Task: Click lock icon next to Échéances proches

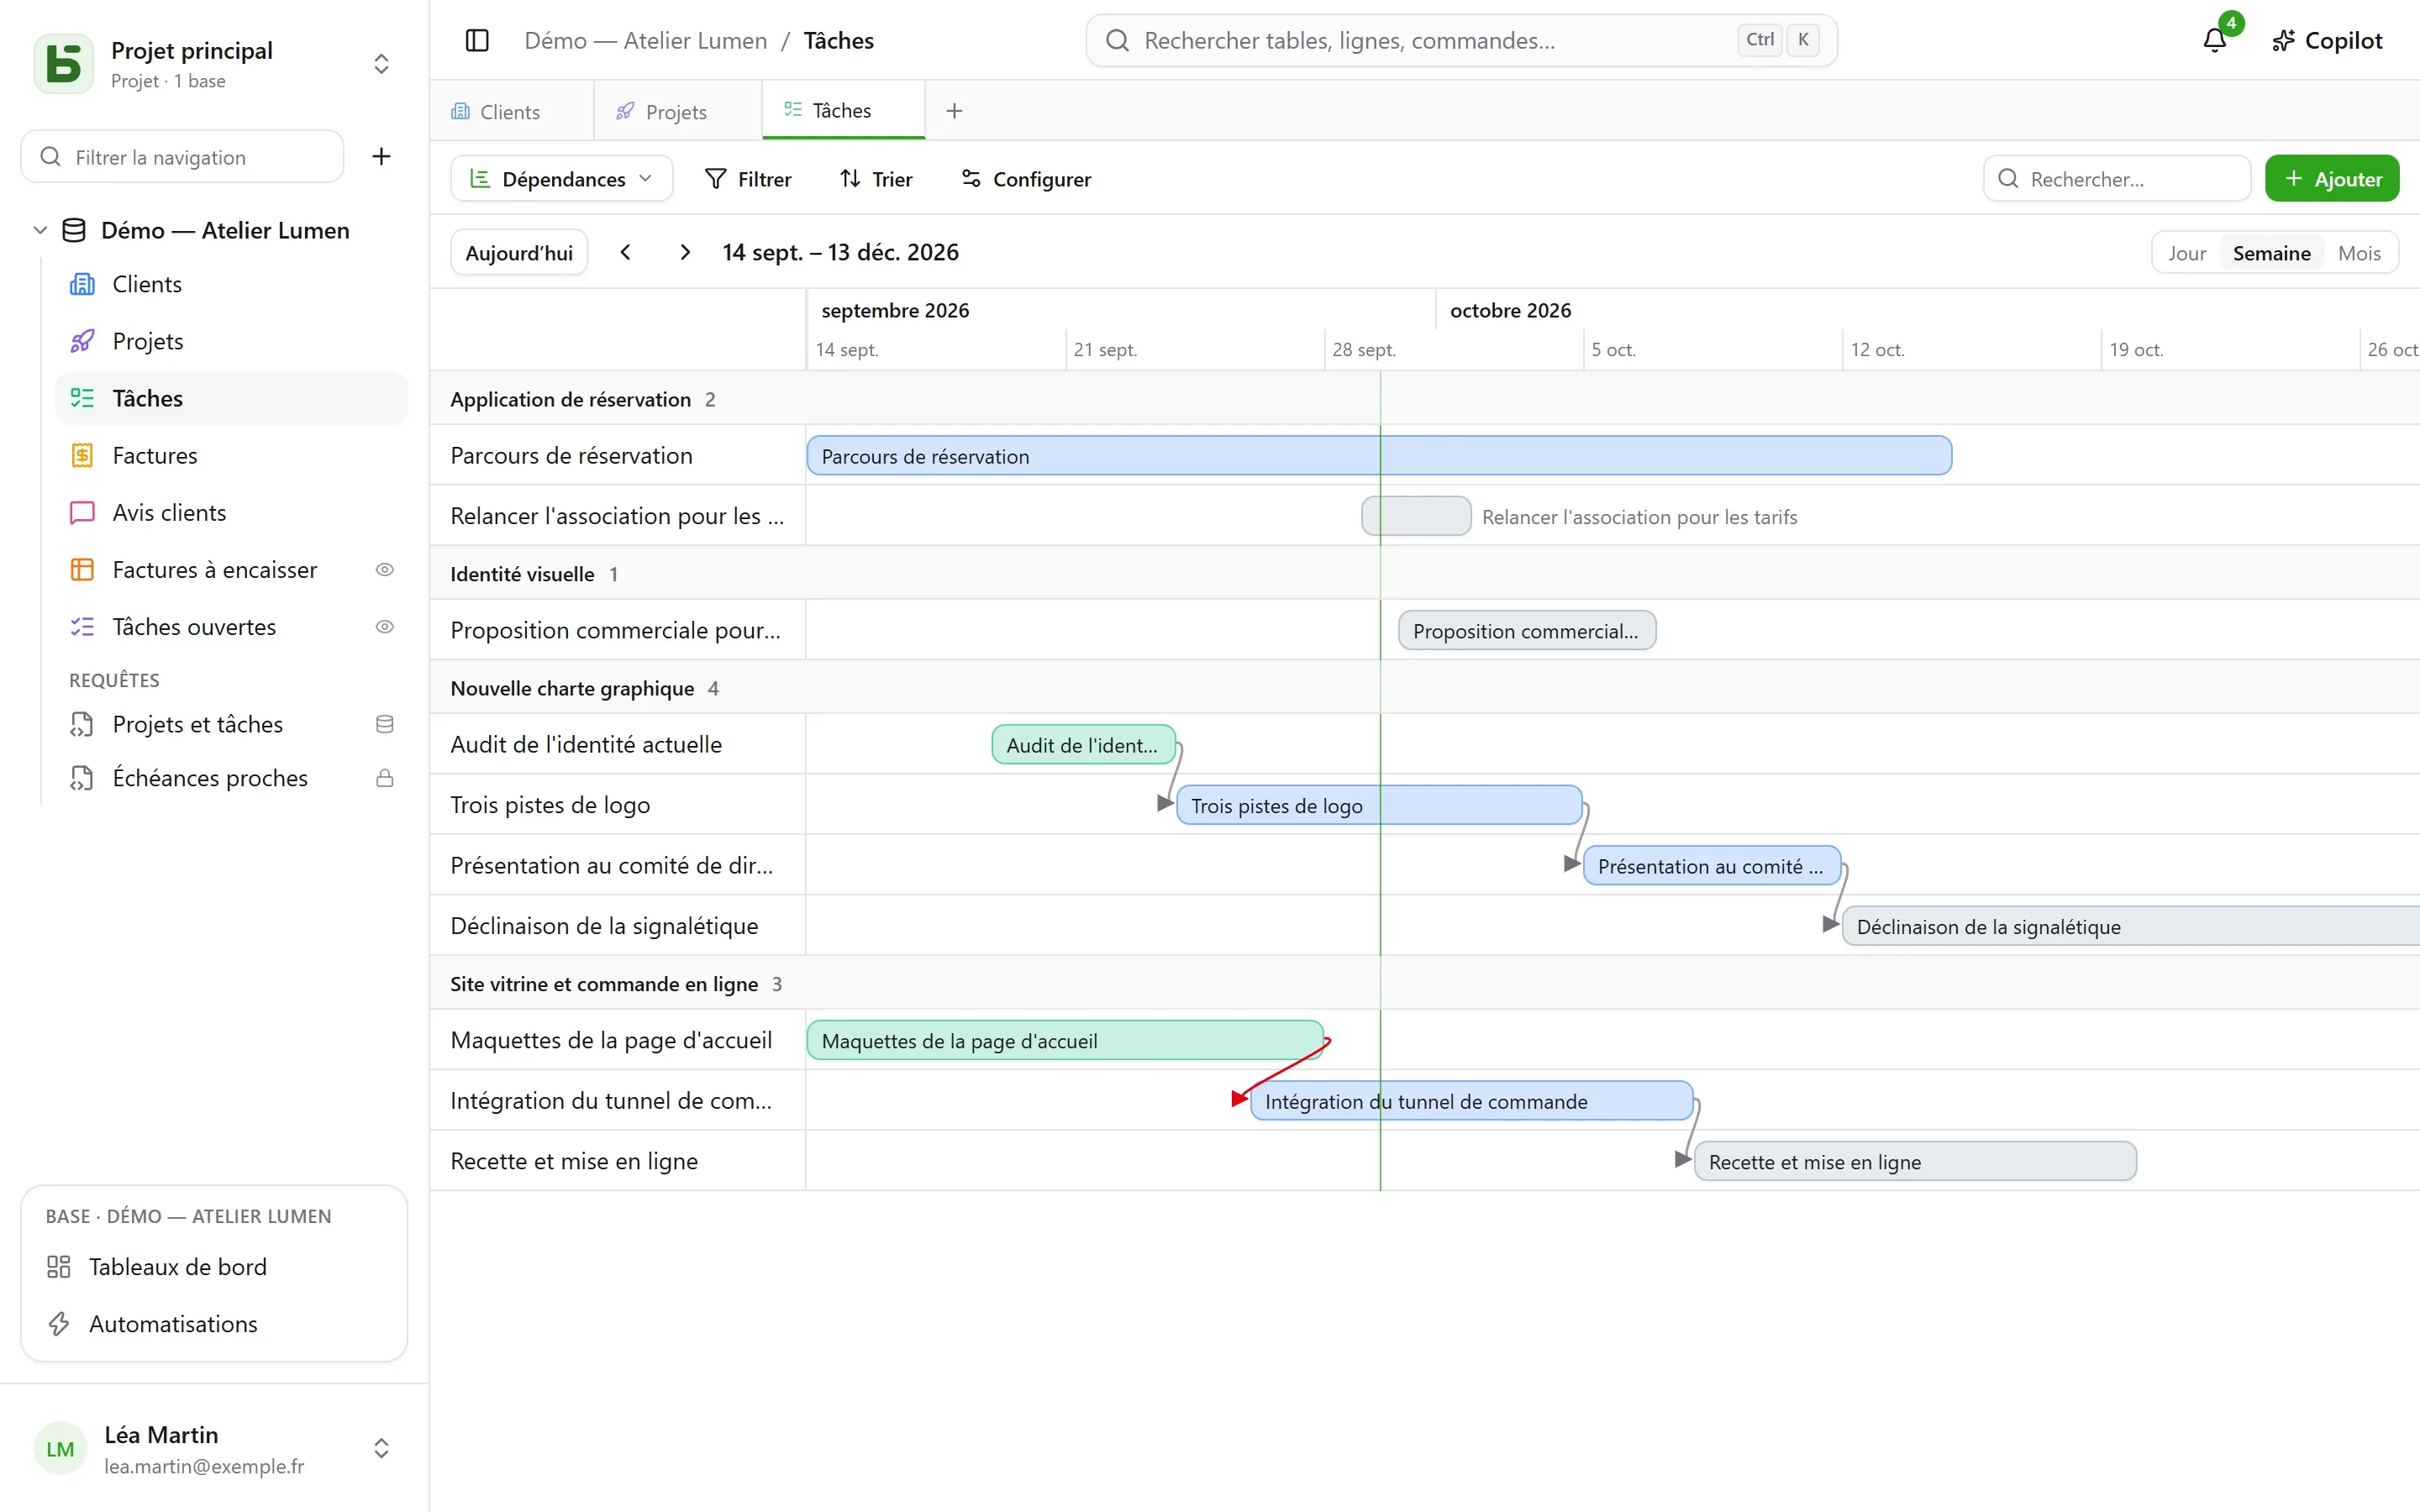Action: click(385, 777)
